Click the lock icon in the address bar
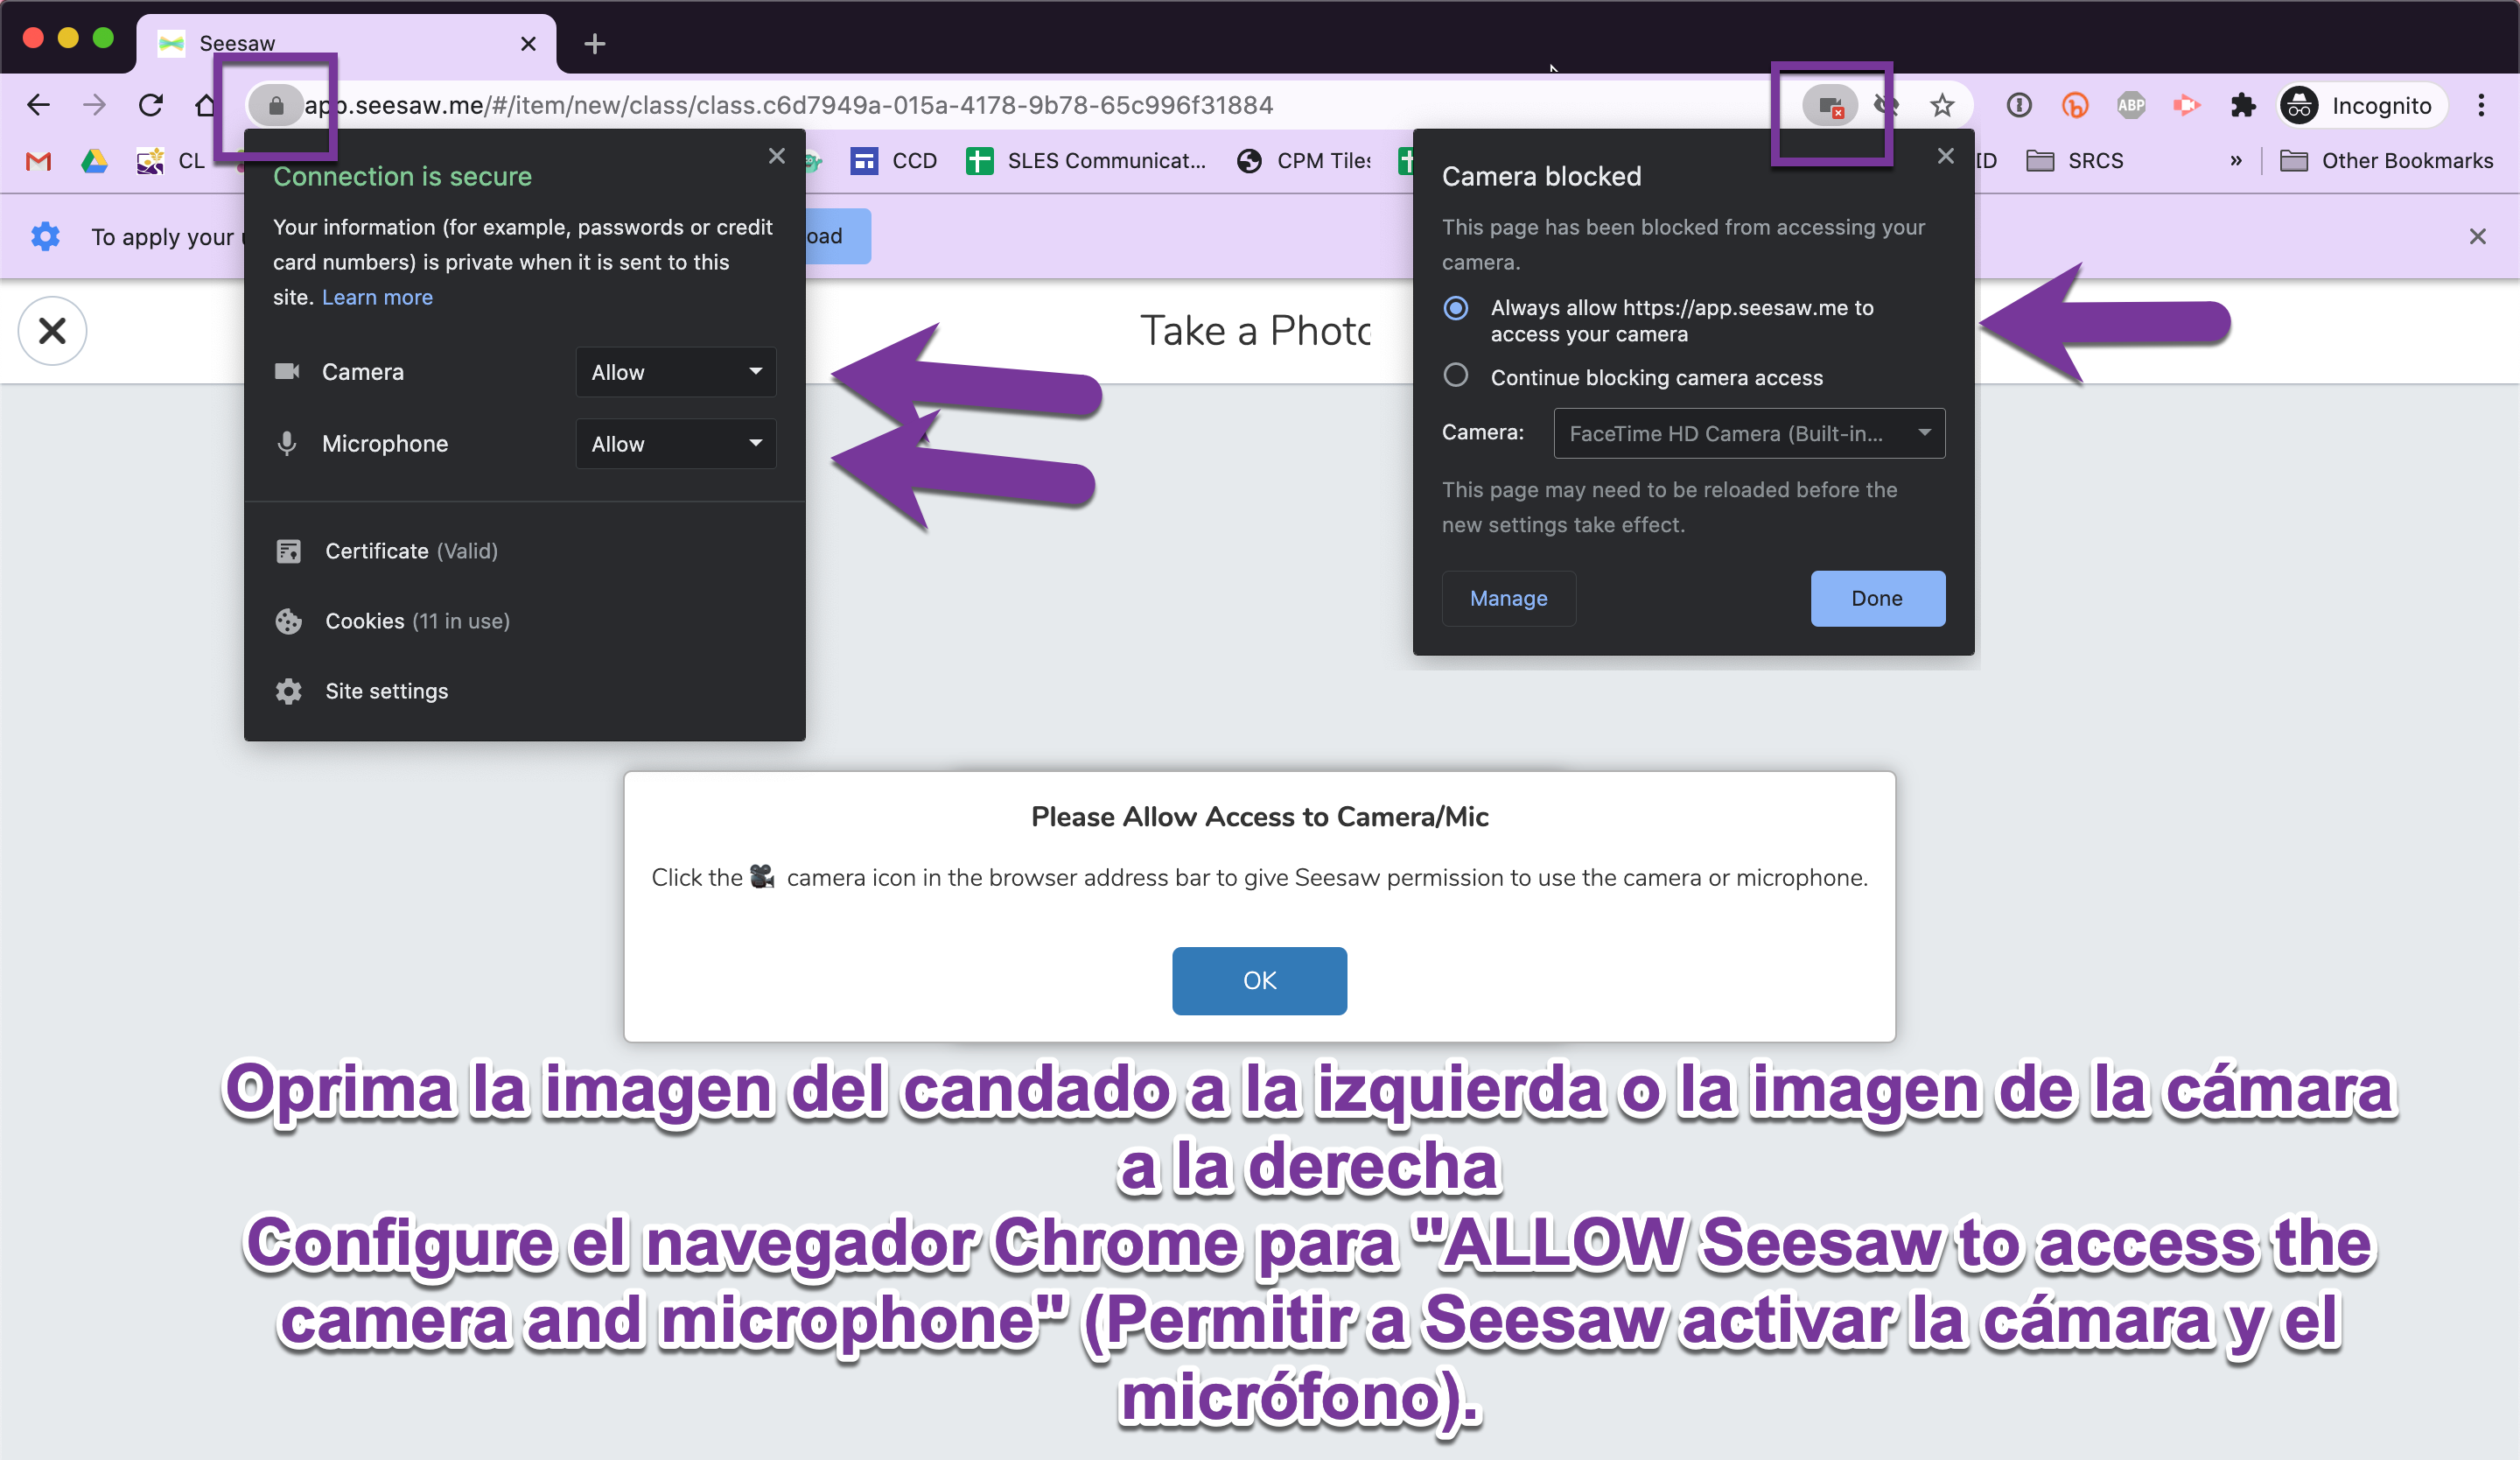This screenshot has width=2520, height=1460. coord(276,105)
